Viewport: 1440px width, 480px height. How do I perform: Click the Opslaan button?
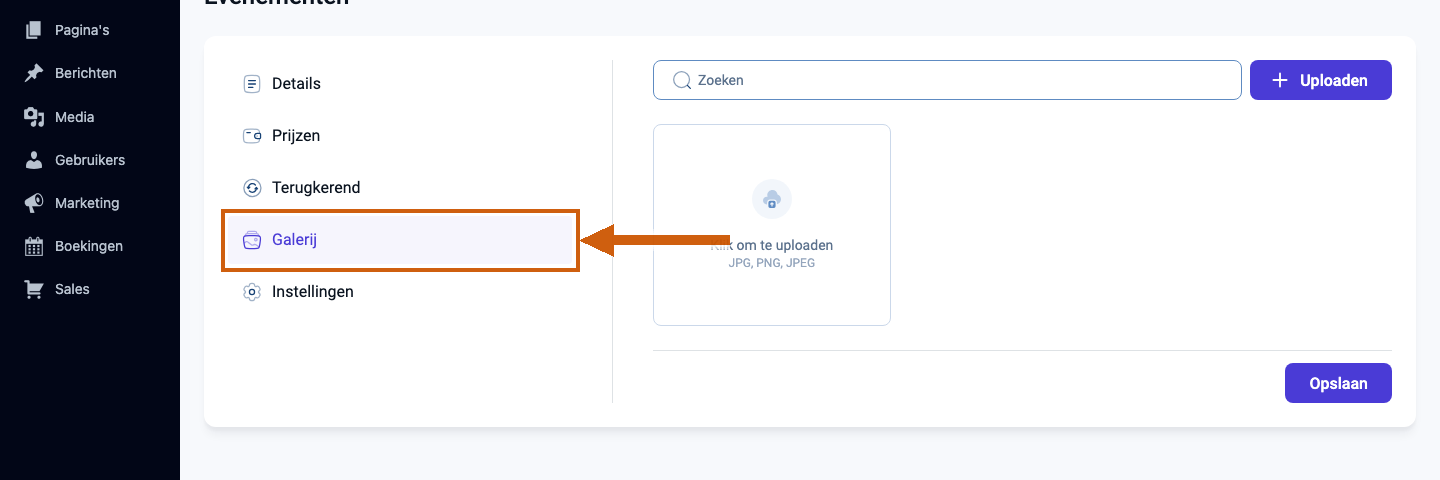[x=1338, y=383]
